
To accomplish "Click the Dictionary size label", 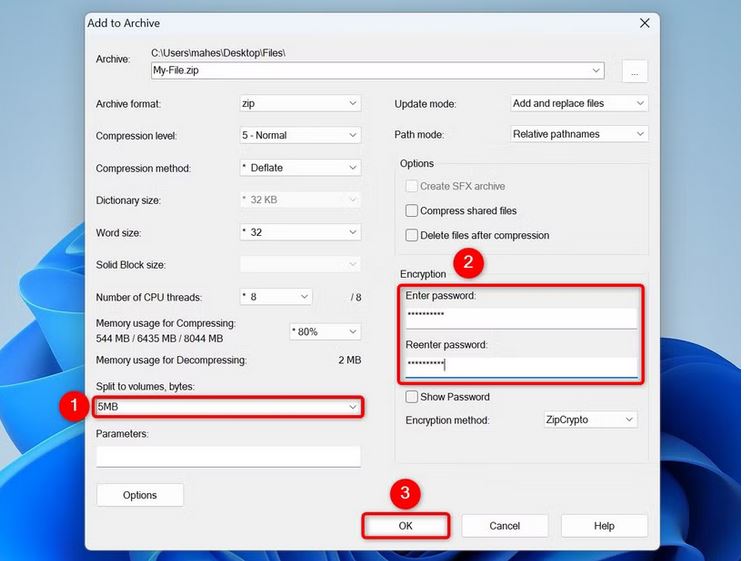I will [x=128, y=201].
